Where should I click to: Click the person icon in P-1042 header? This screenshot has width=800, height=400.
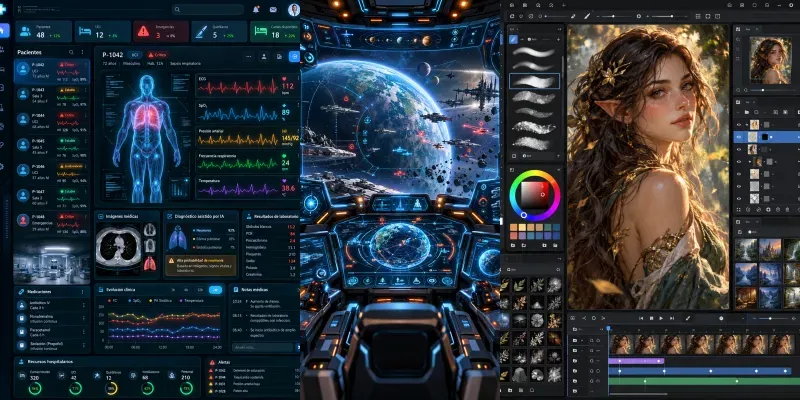(264, 57)
